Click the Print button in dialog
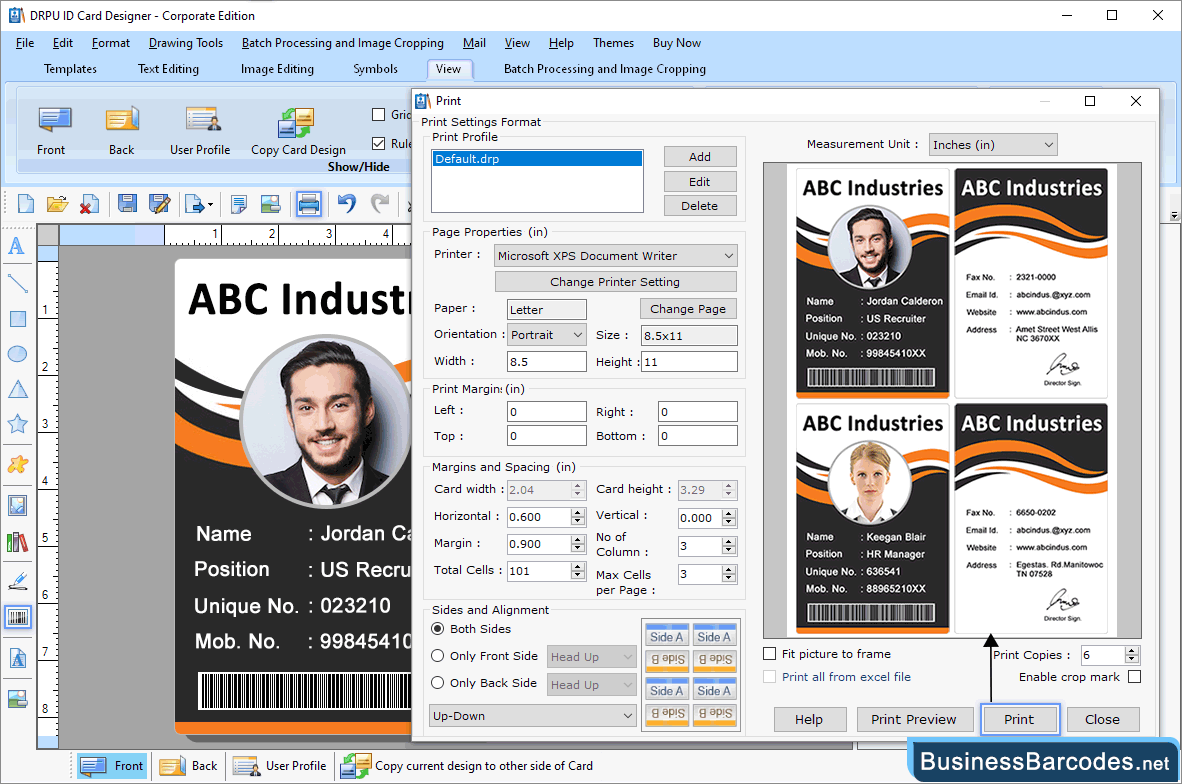This screenshot has width=1182, height=784. [1019, 719]
